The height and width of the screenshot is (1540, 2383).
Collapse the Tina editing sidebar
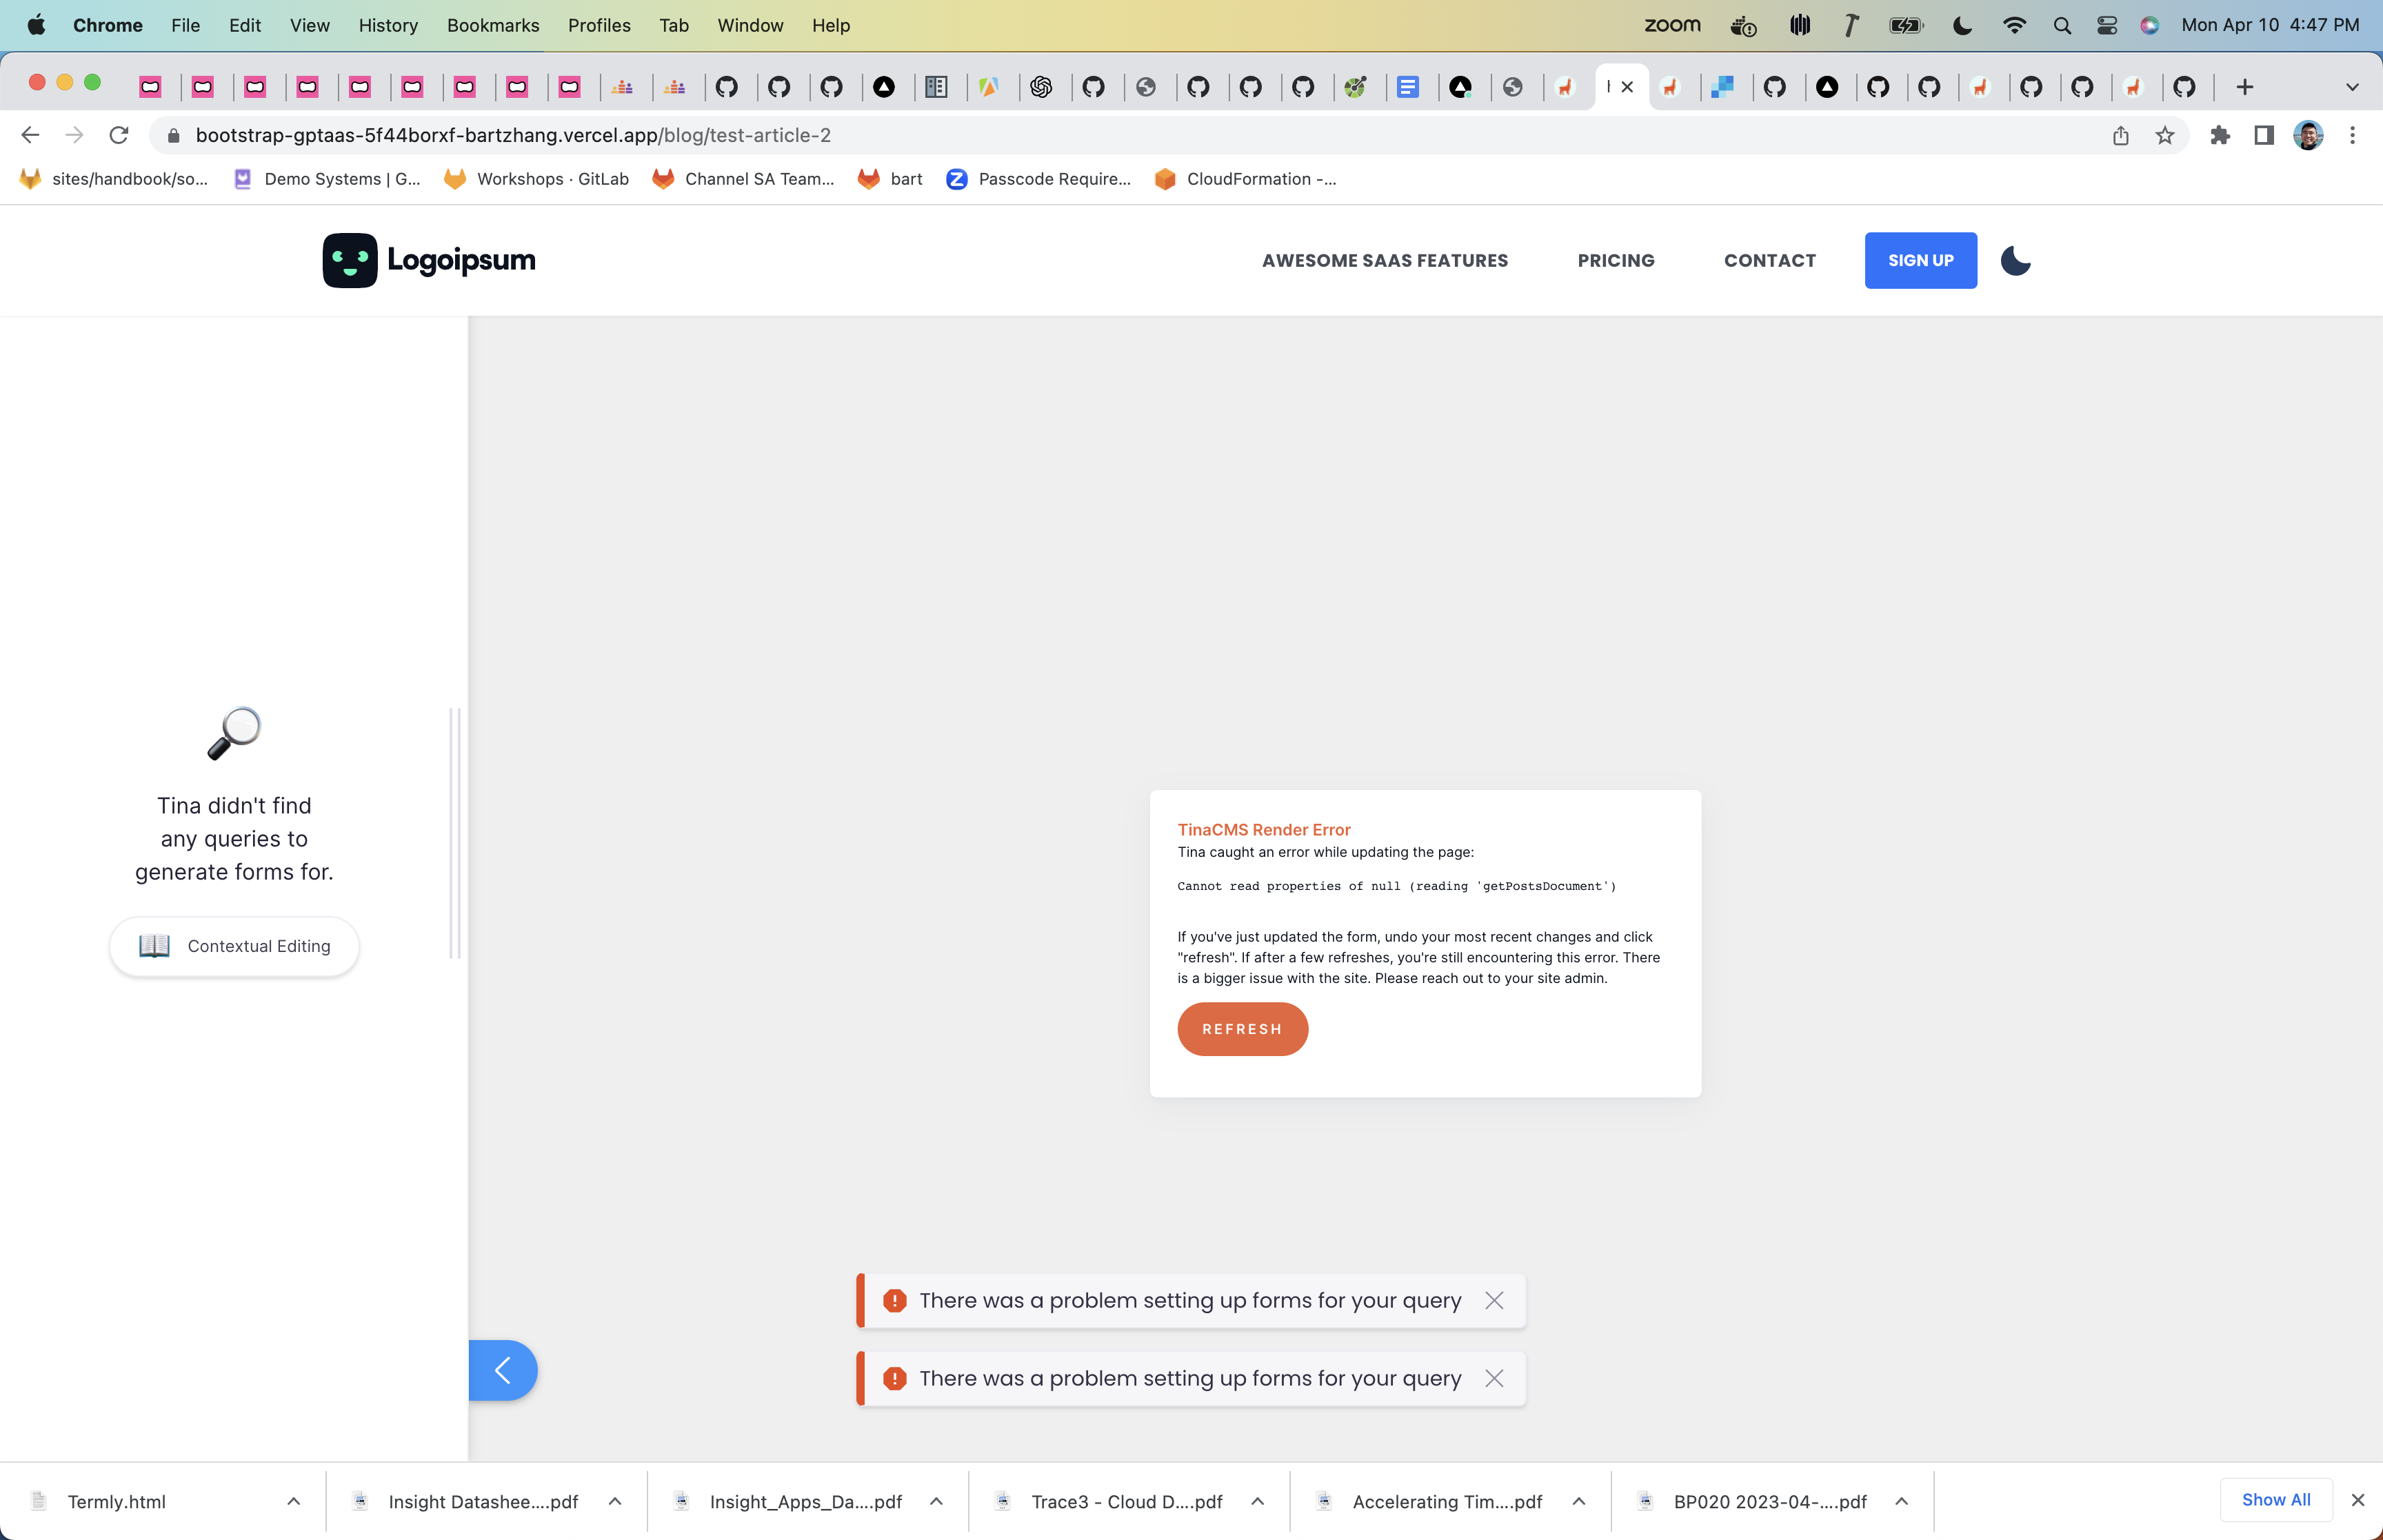point(502,1370)
